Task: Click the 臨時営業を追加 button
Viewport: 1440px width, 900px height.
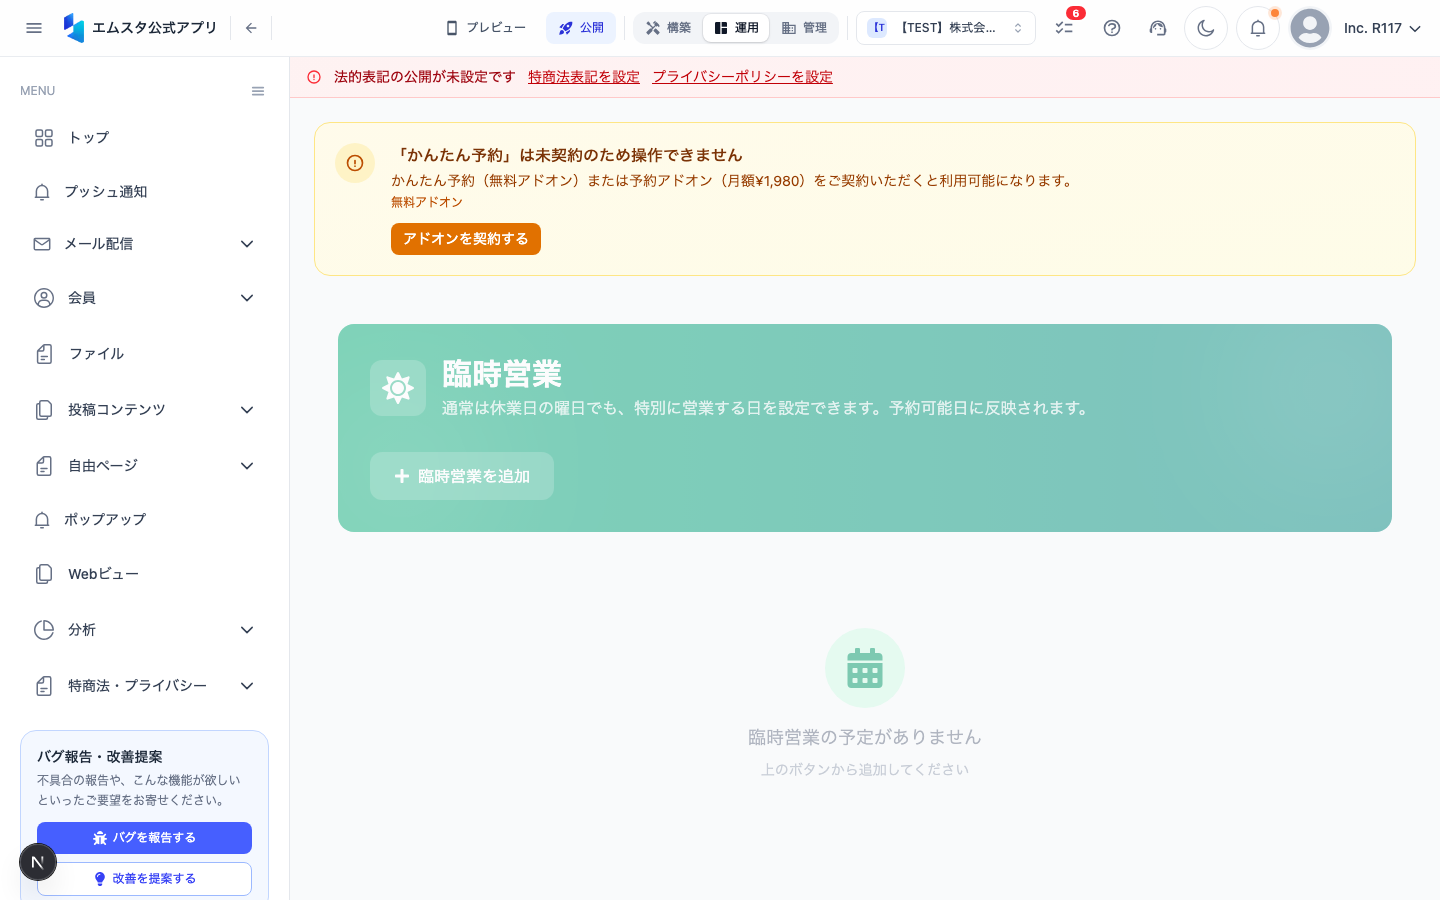Action: [462, 476]
